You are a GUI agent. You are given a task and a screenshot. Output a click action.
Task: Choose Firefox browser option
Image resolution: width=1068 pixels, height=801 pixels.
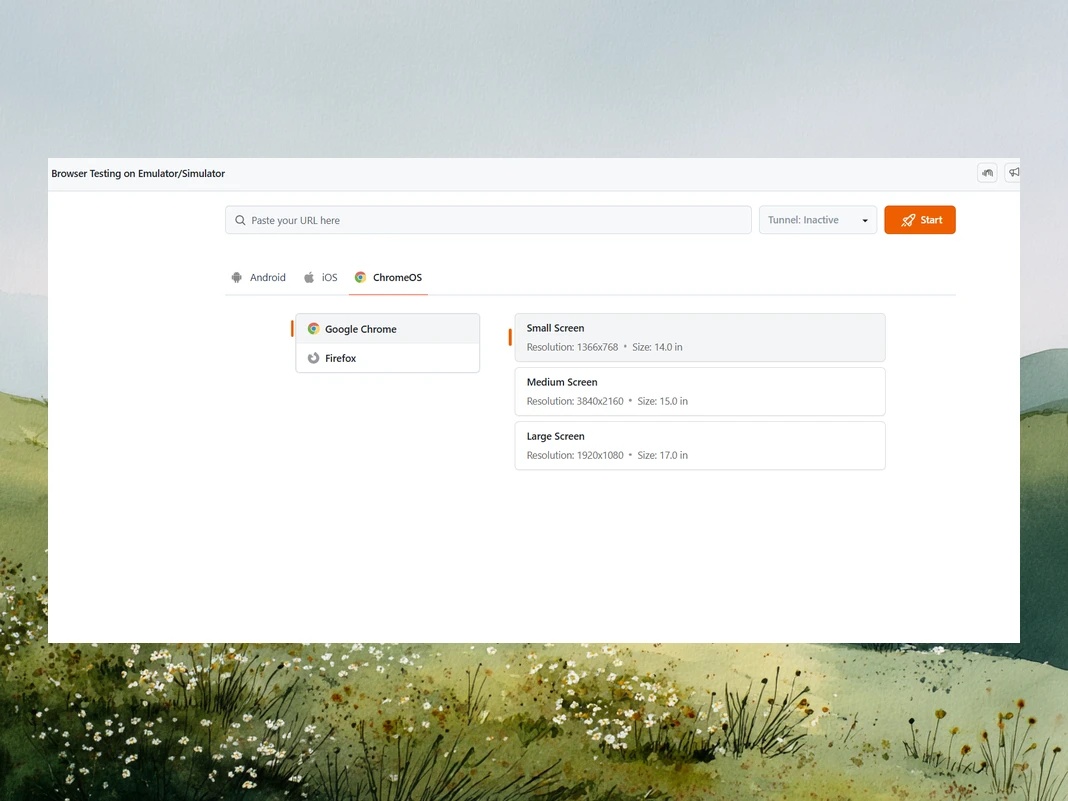(x=388, y=358)
